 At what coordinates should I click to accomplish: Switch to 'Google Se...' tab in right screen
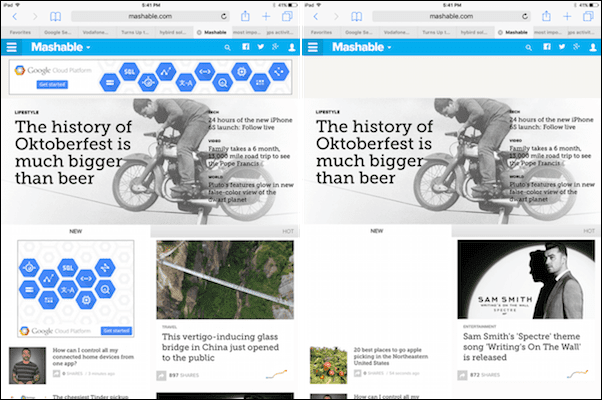point(359,32)
